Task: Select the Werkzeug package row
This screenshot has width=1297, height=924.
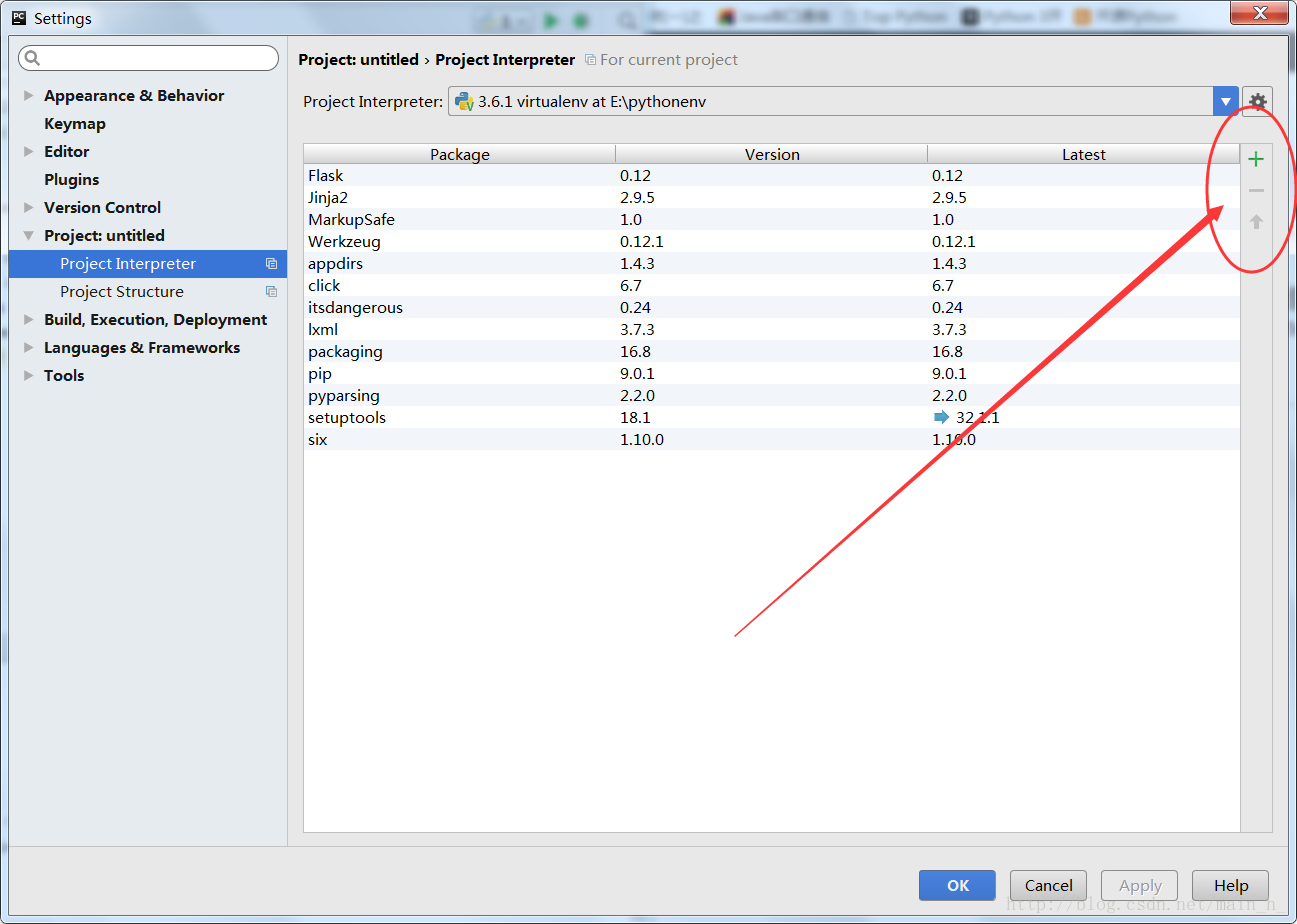Action: point(772,242)
